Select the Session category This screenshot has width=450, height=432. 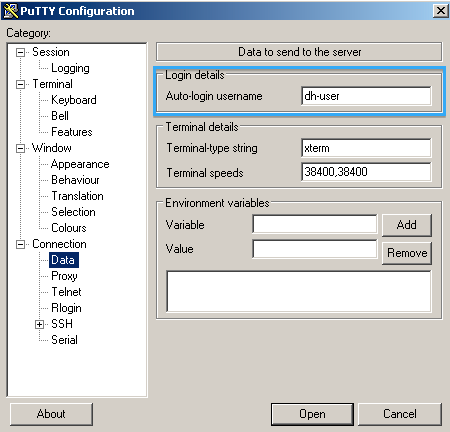tap(51, 52)
